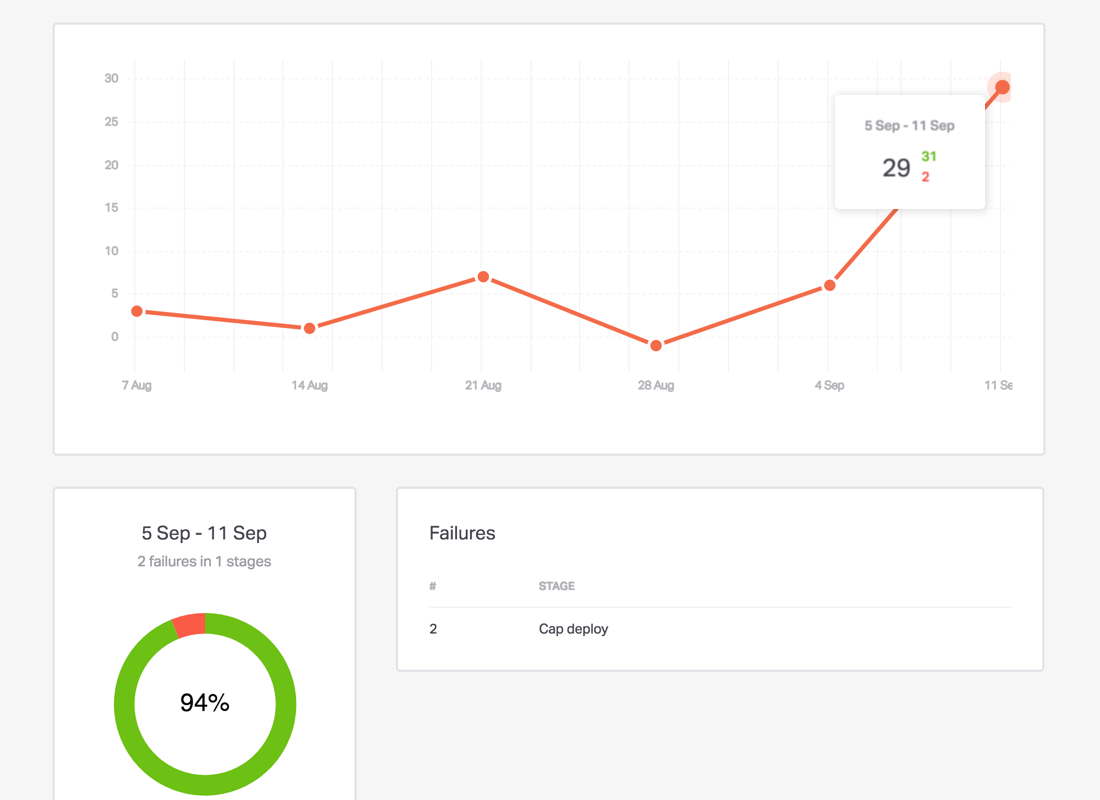1100x800 pixels.
Task: Click the 4 Sep data point
Action: point(829,286)
